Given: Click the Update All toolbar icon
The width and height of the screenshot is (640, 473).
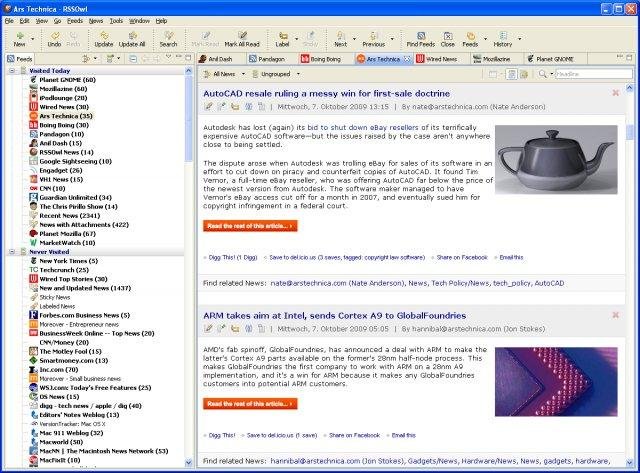Looking at the screenshot, I should (132, 36).
